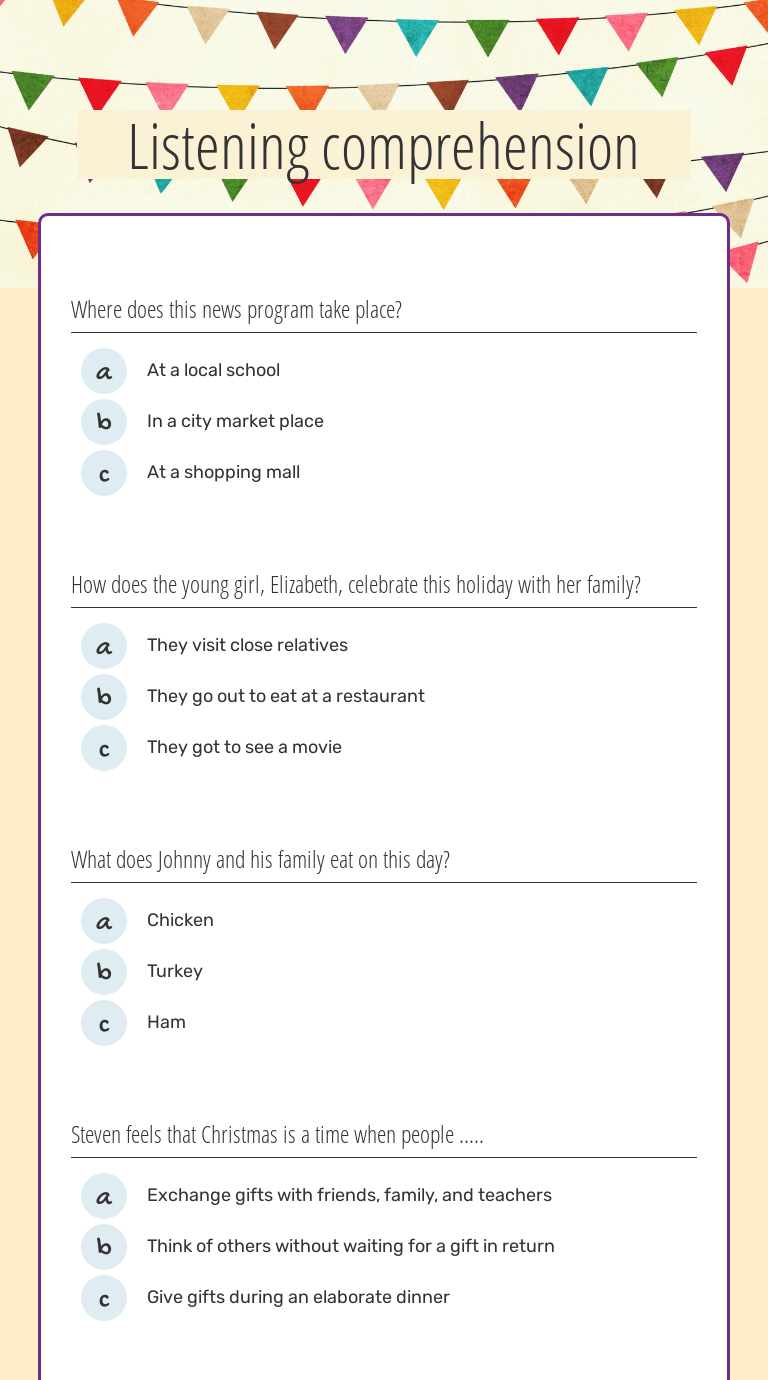Choose letter c for 'They got to see a movie'

(104, 748)
